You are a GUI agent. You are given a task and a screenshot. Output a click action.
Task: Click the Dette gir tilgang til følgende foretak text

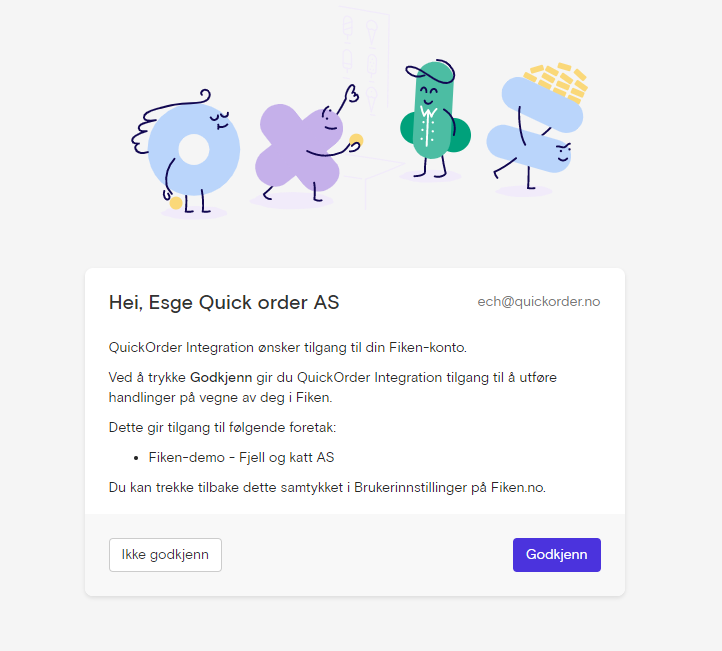coord(222,428)
